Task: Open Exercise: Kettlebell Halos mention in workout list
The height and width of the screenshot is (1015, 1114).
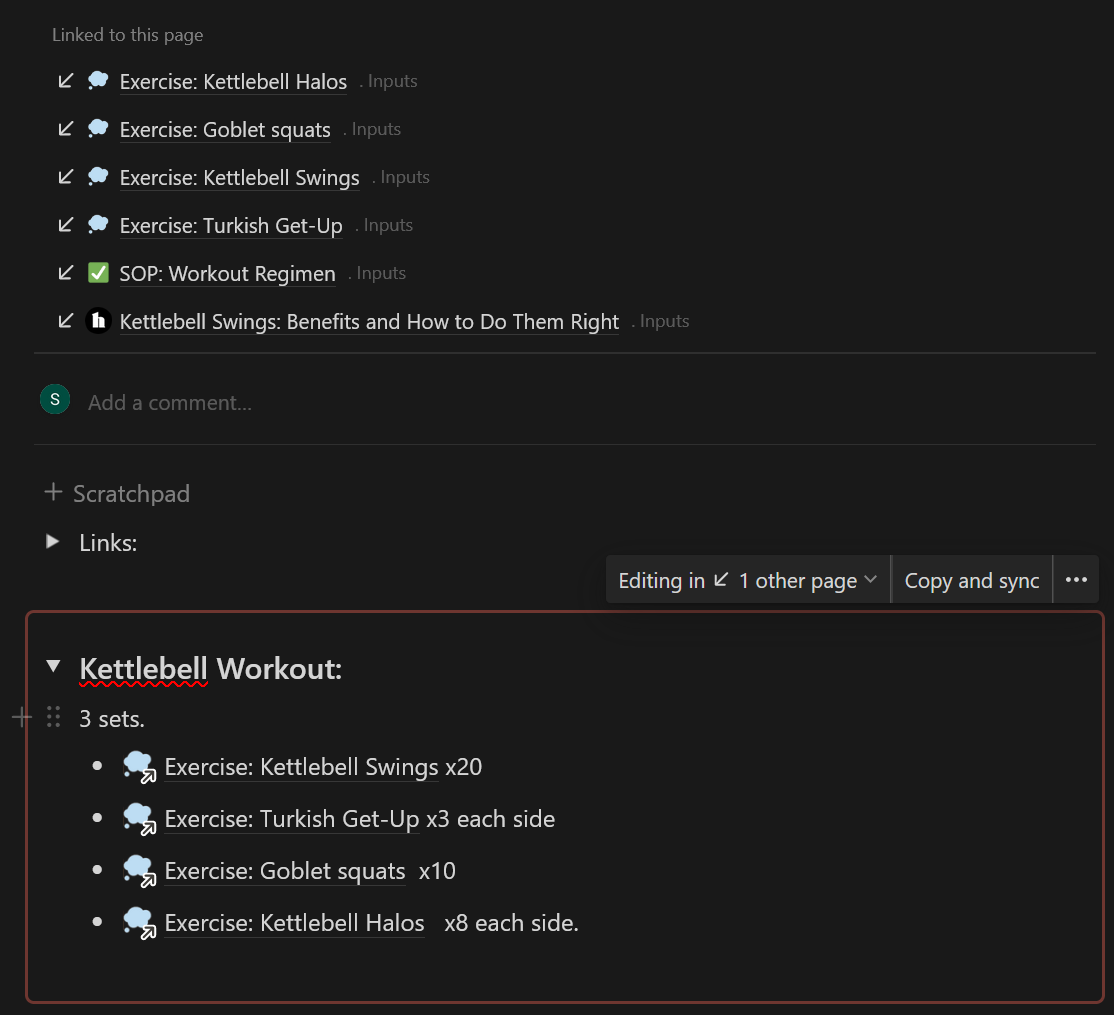Action: tap(294, 923)
